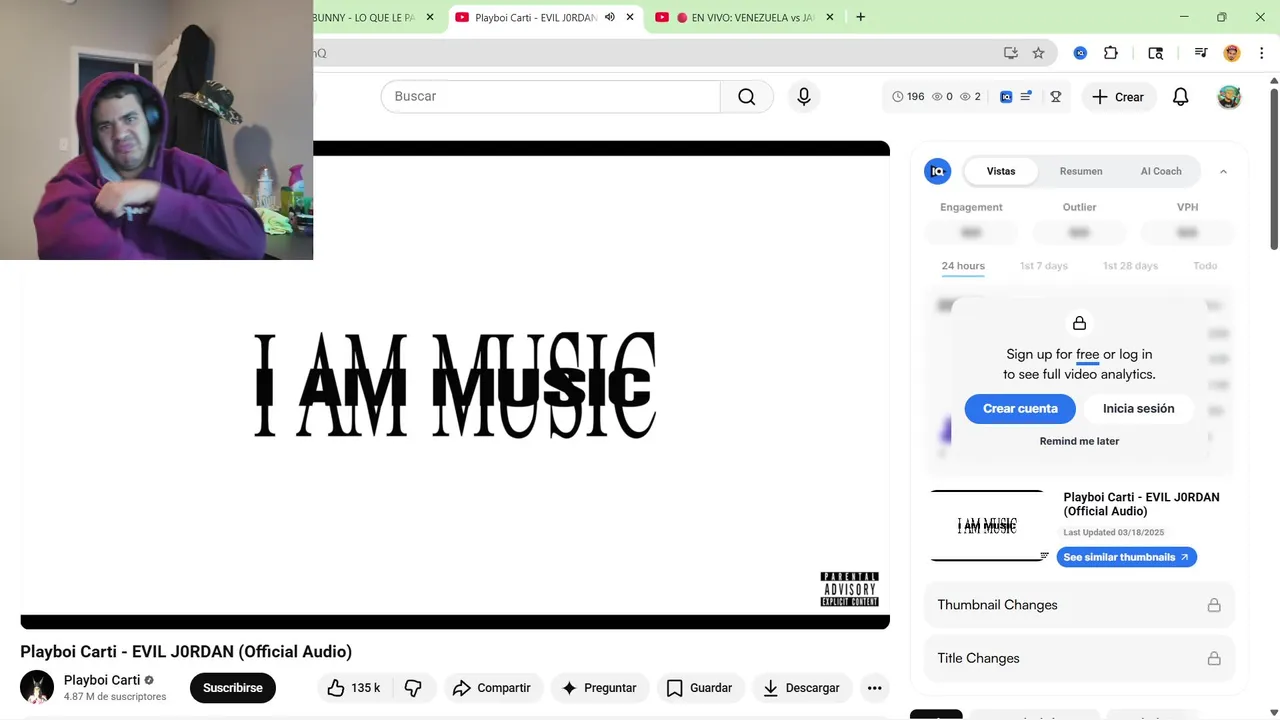1280x720 pixels.
Task: Close the Playboi Carti EVIL J0RDAN tab
Action: [630, 17]
